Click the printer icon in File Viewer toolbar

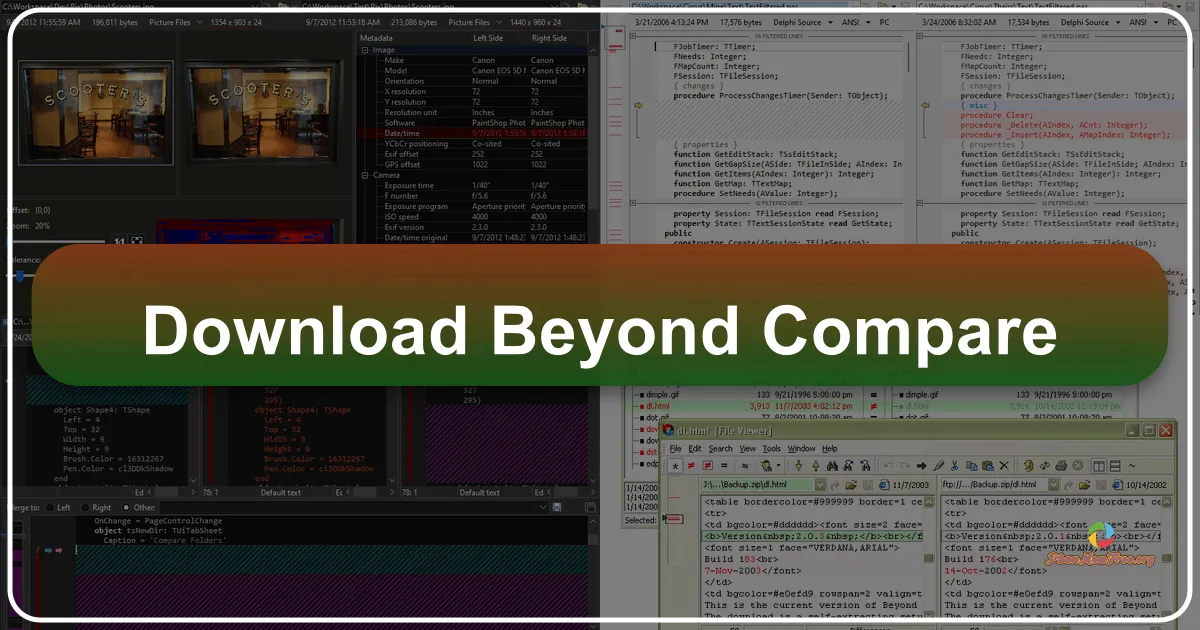[1059, 466]
